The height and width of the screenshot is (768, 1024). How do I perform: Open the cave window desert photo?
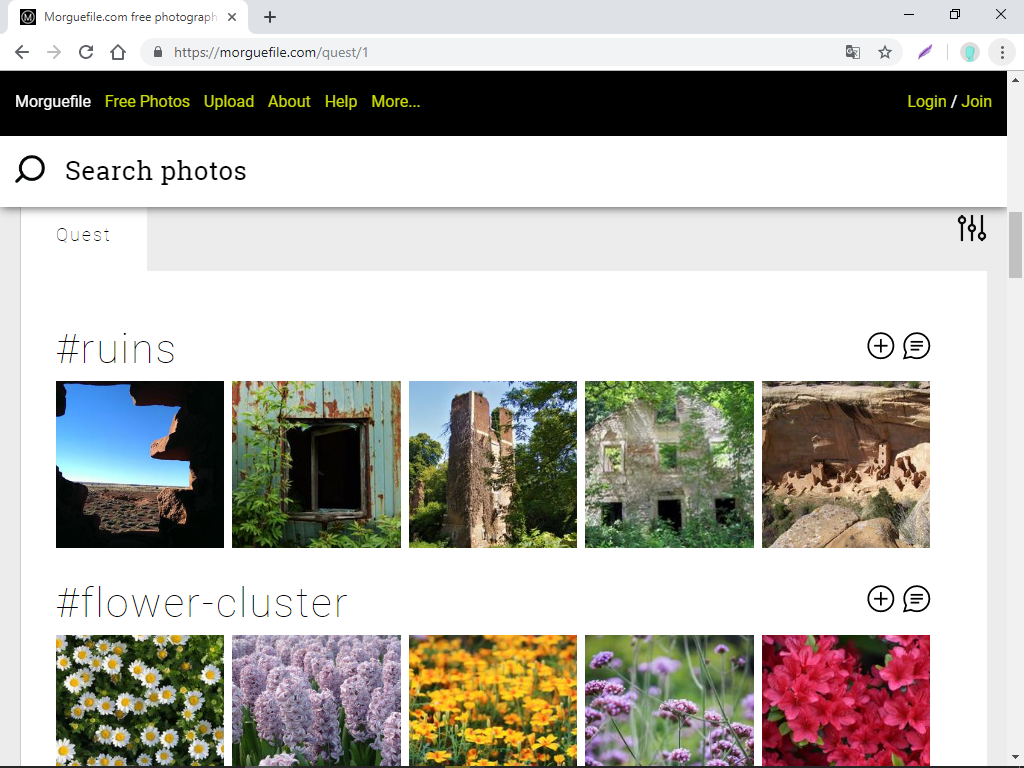tap(140, 464)
